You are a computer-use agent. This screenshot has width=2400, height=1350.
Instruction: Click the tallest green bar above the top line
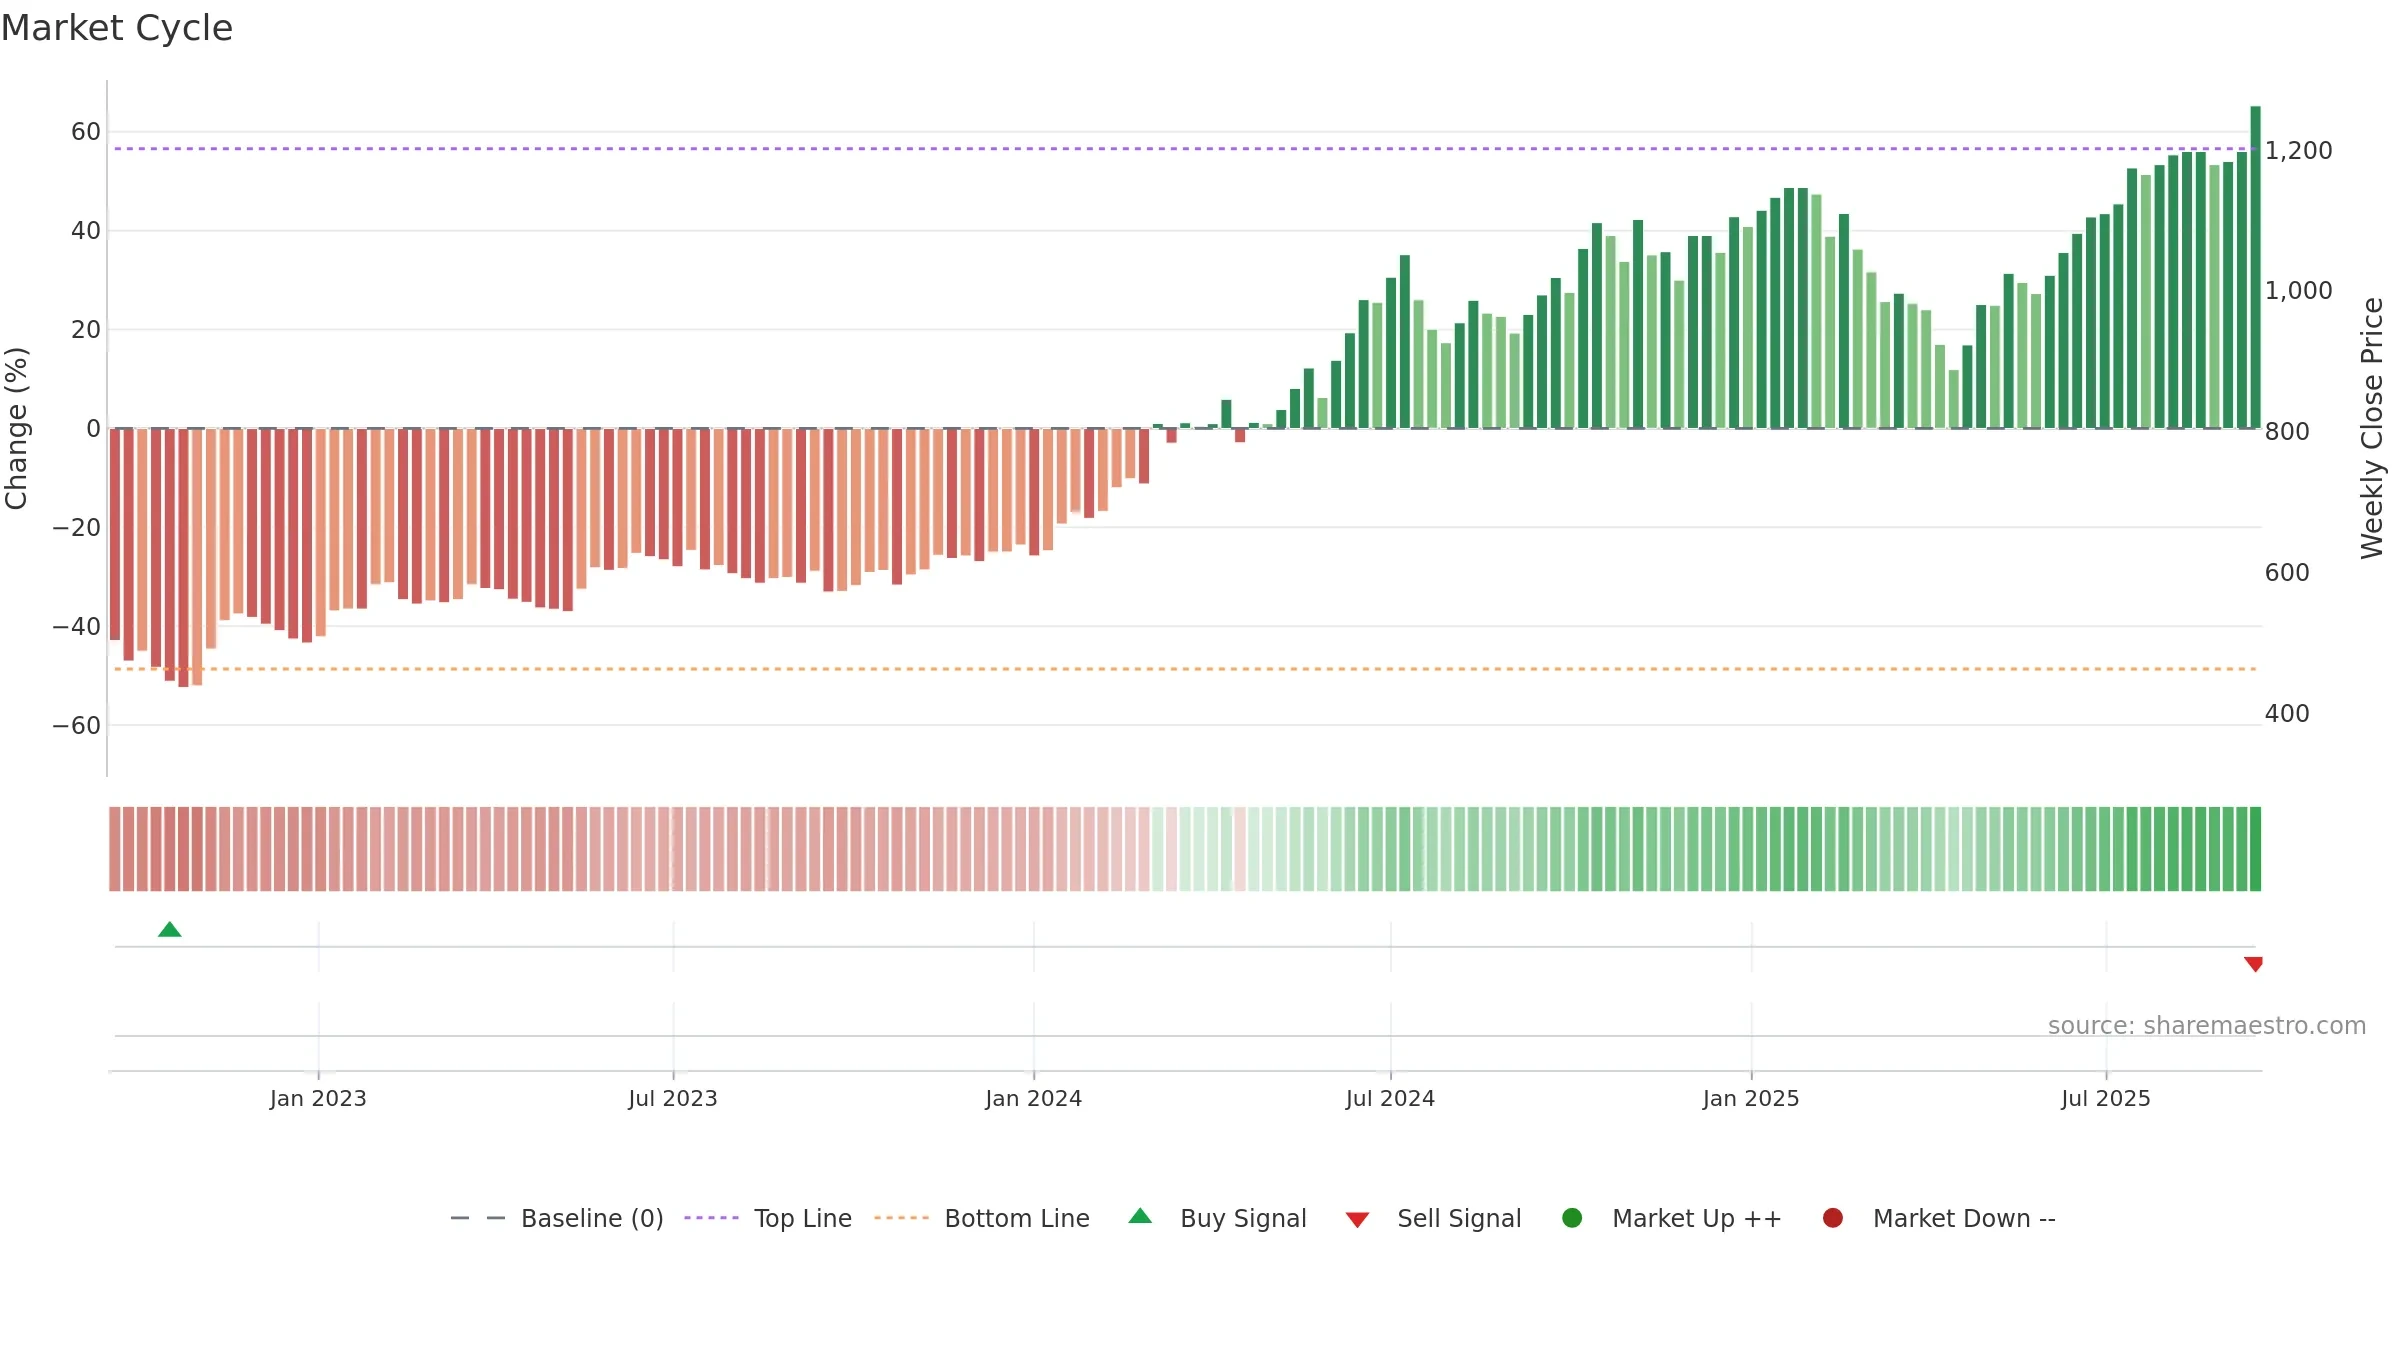coord(2255,267)
